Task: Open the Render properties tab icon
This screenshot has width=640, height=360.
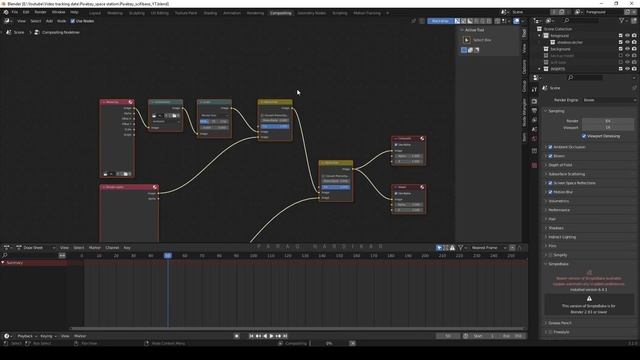Action: (x=534, y=101)
